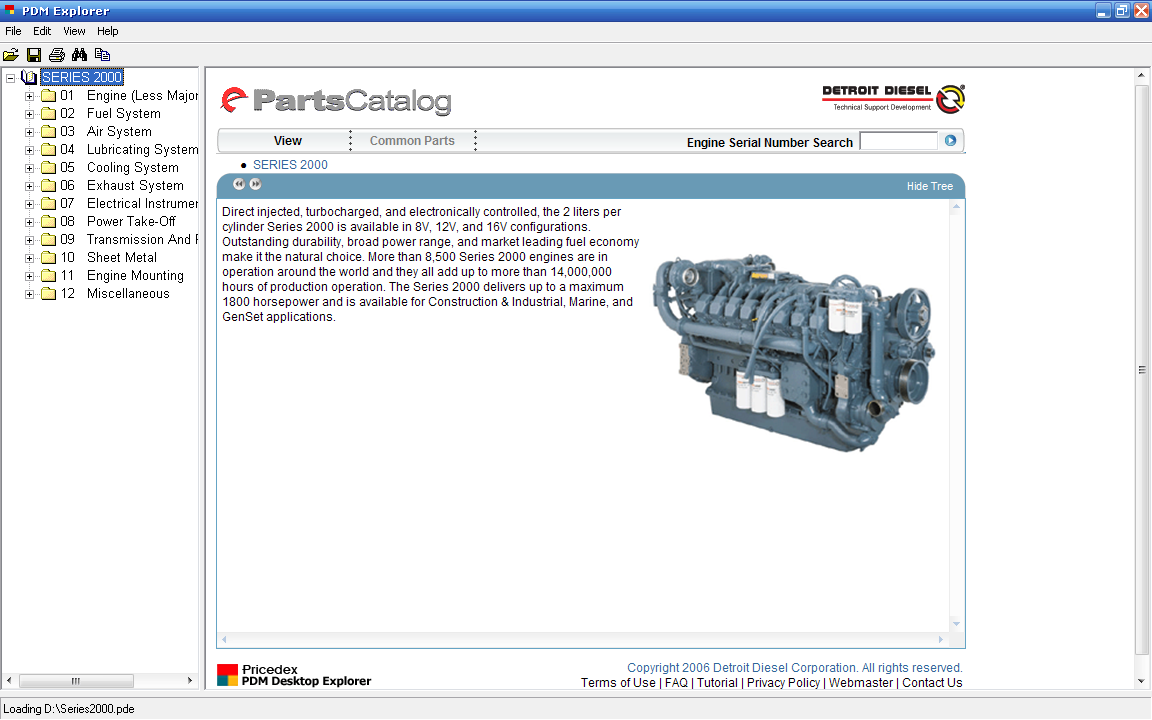The height and width of the screenshot is (720, 1152).
Task: Expand the 04 Lubricating System node
Action: tap(29, 150)
